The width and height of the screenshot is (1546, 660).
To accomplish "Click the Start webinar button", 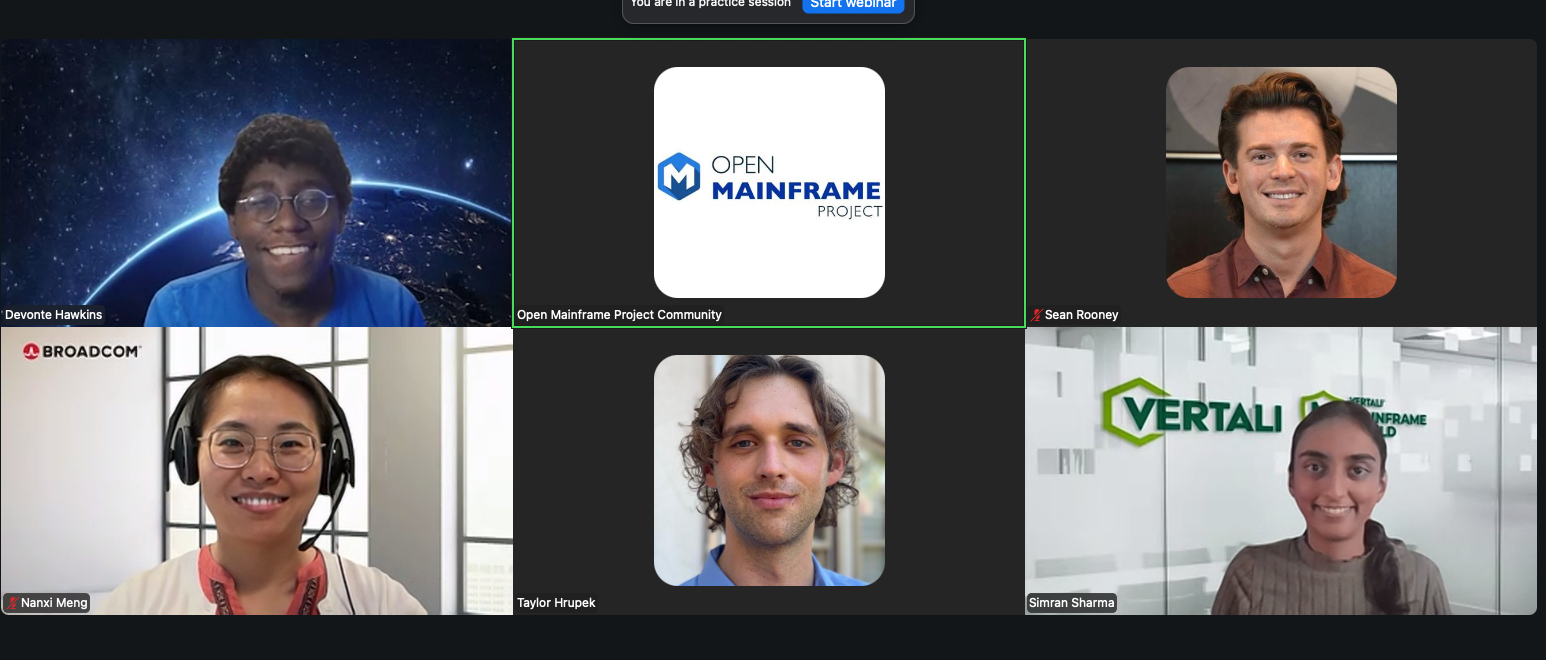I will click(852, 5).
